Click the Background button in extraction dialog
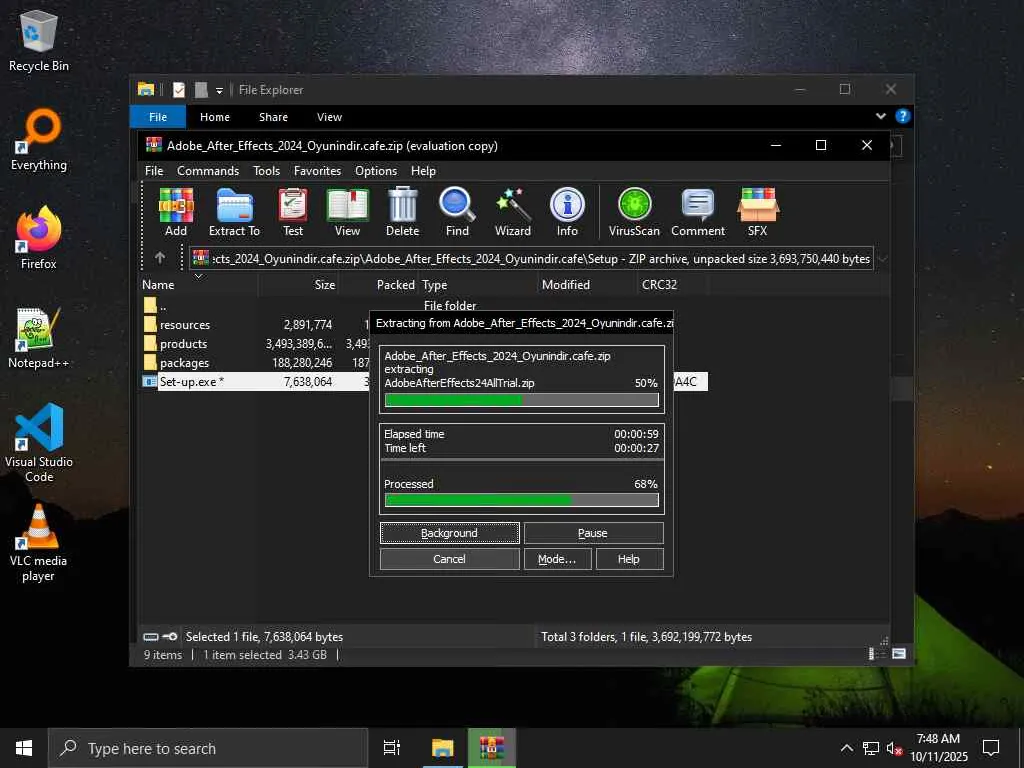 click(x=449, y=533)
